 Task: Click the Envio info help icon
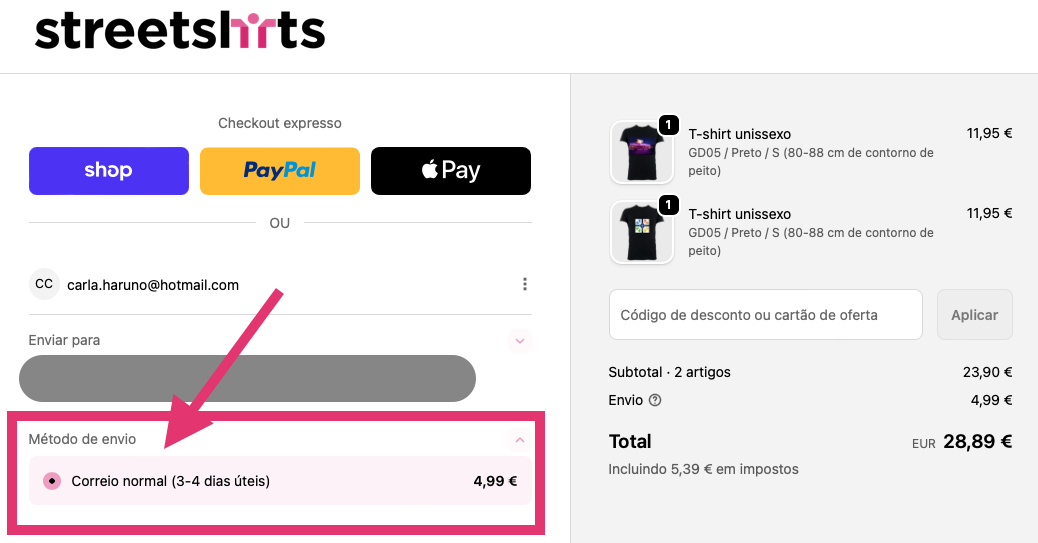655,401
